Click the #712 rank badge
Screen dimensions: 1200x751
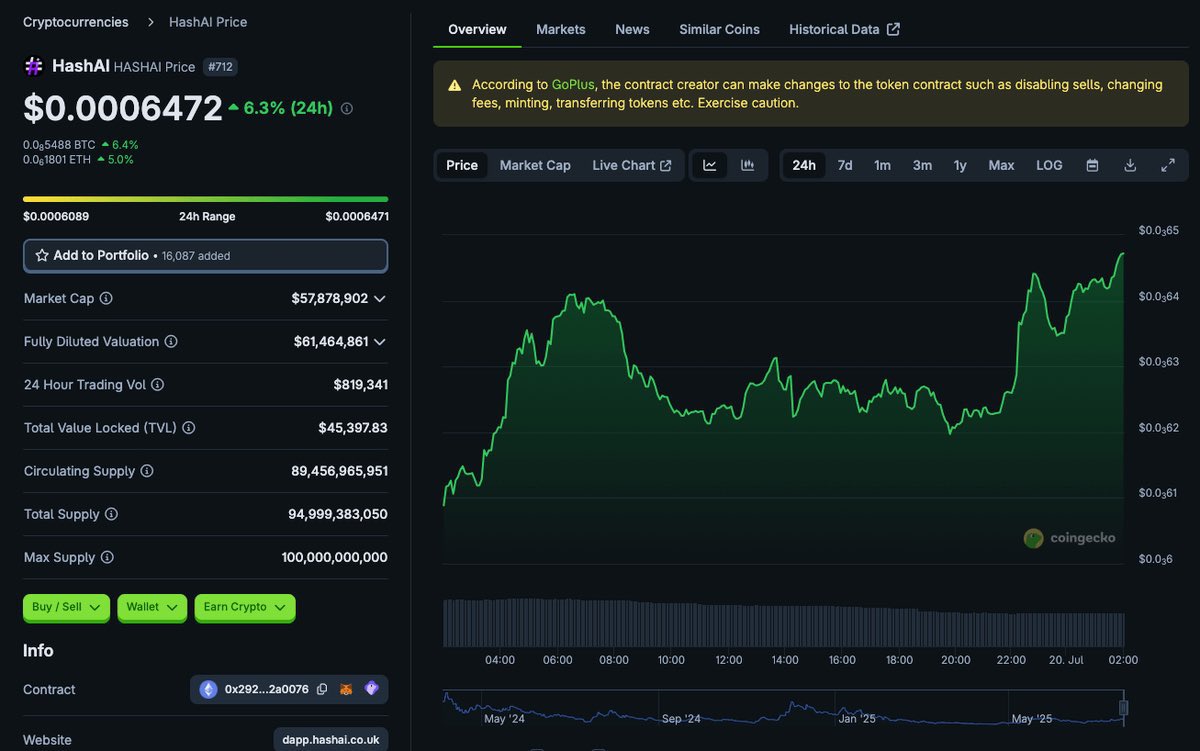coord(220,67)
